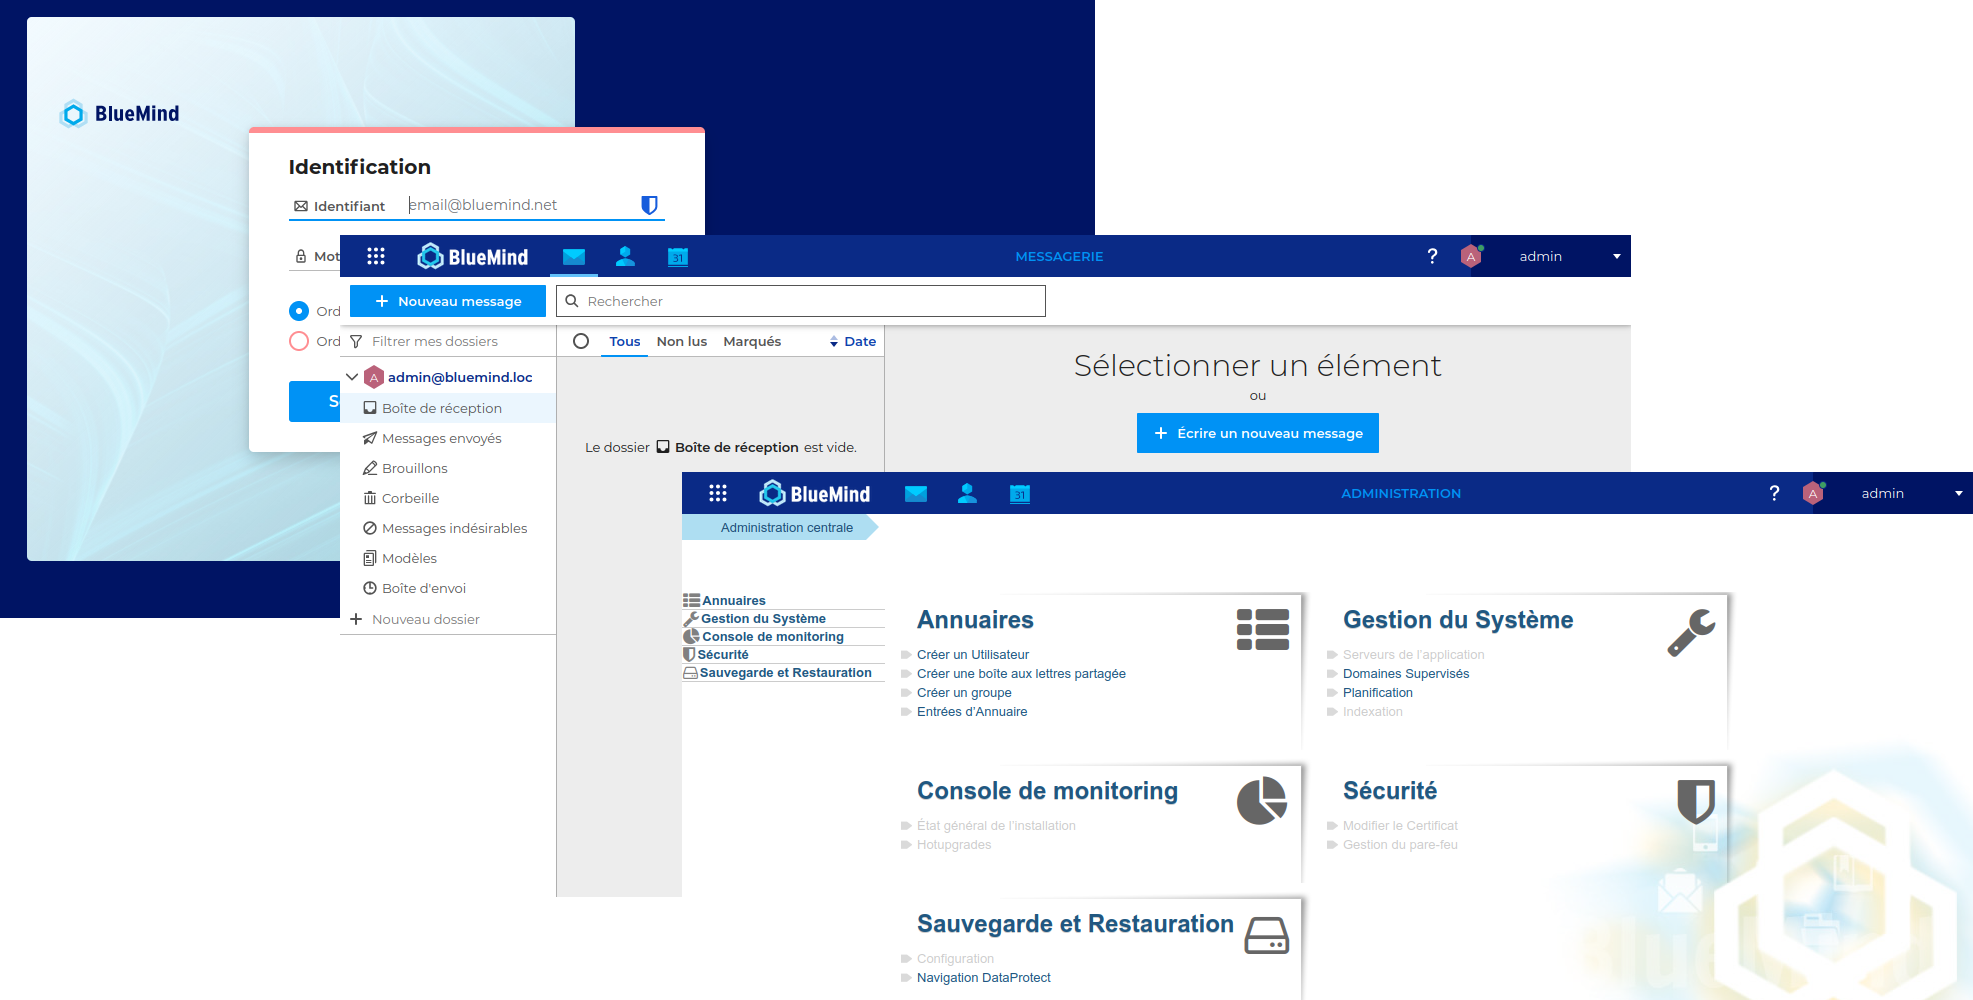Collapse the admin@bluemind.loc folder tree
Screen dimensions: 1973x1000
tap(352, 377)
